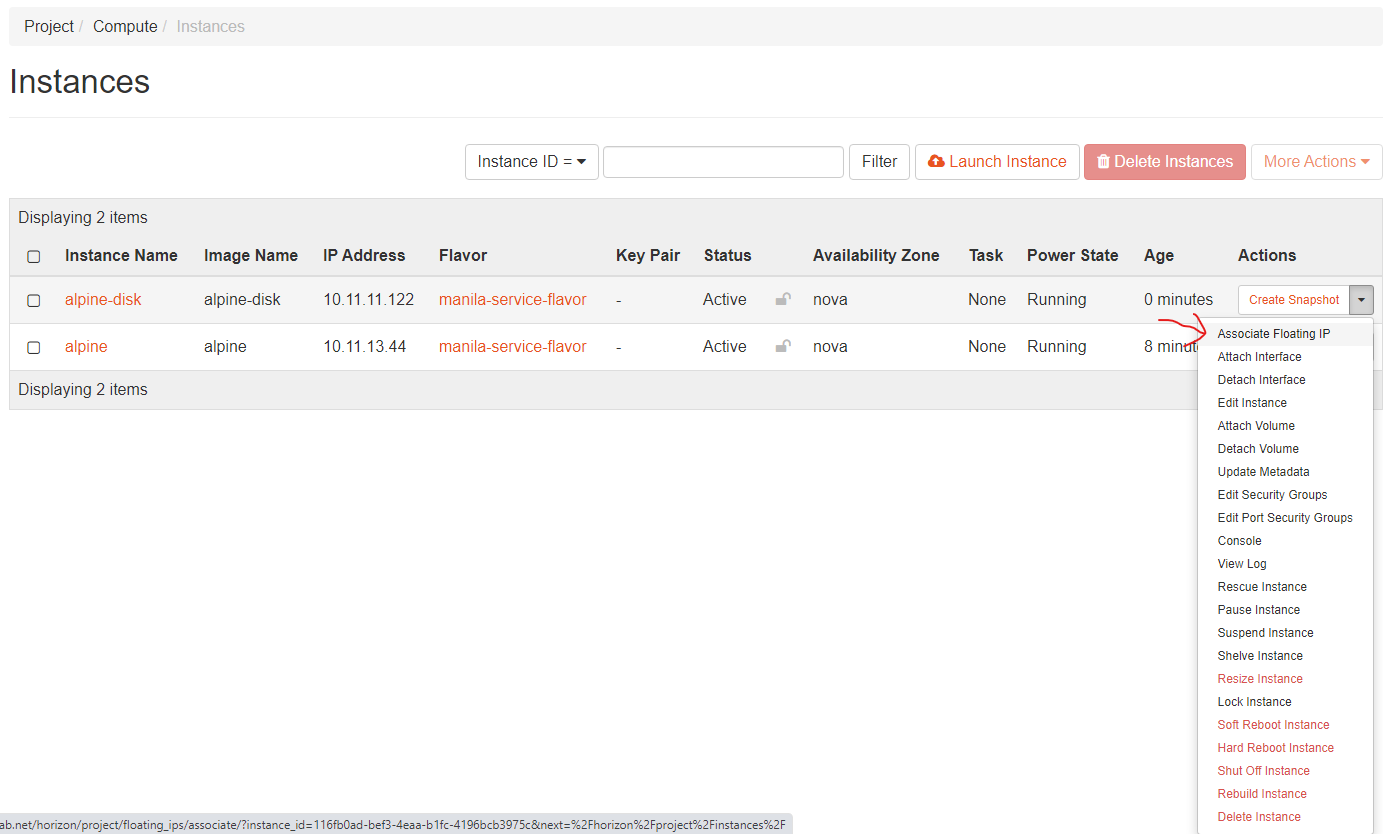Viewport: 1383px width, 834px height.
Task: Open the alpine-disk instance link
Action: click(x=103, y=300)
